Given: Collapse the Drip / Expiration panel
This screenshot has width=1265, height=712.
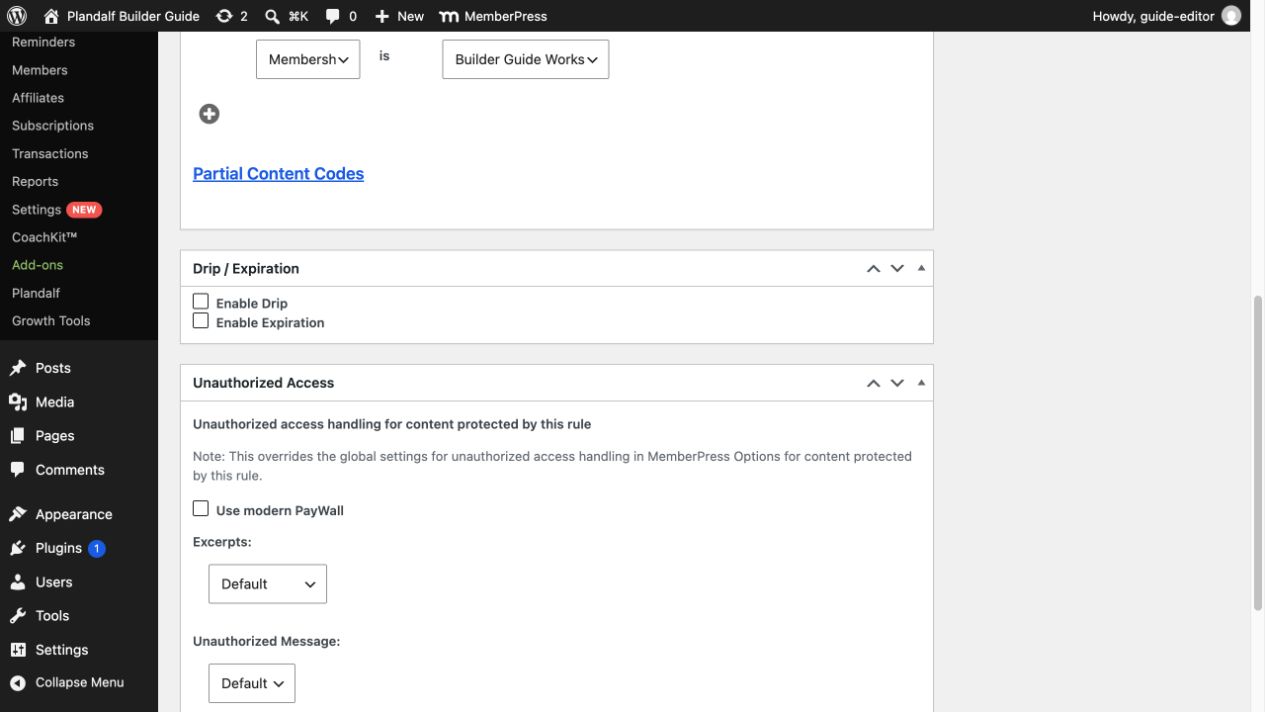Looking at the screenshot, I should pyautogui.click(x=921, y=269).
